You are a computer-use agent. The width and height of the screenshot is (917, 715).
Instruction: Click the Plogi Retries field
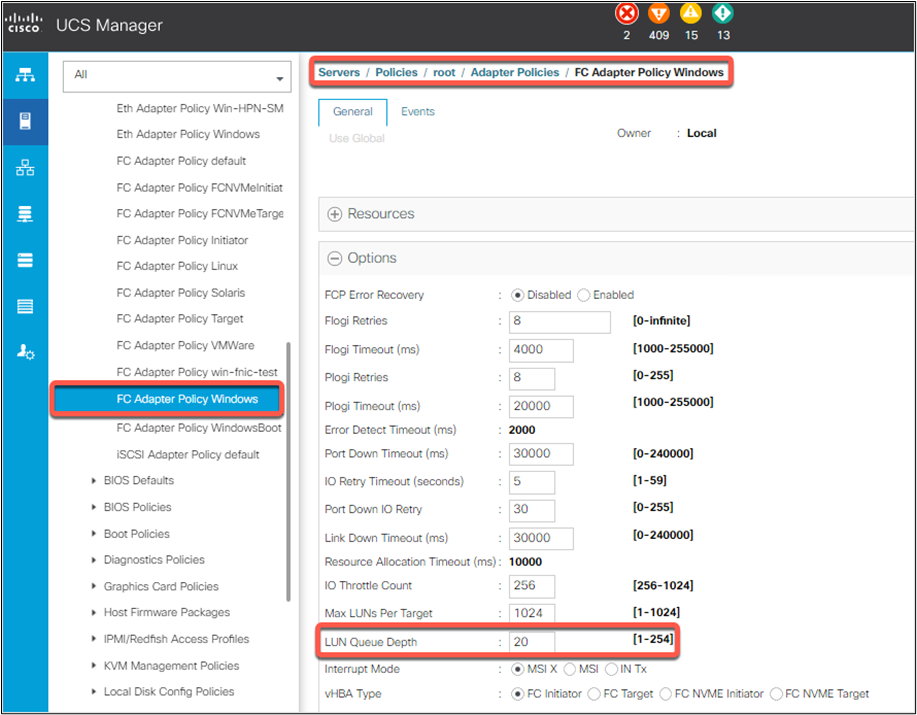coord(532,378)
